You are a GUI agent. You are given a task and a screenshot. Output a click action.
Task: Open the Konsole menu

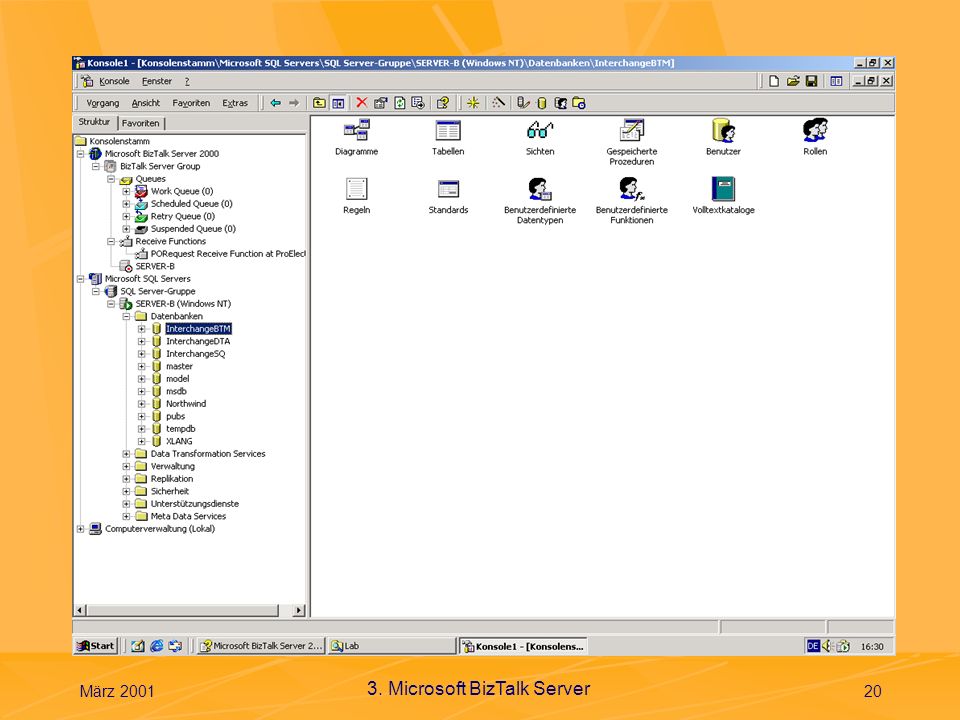click(114, 81)
